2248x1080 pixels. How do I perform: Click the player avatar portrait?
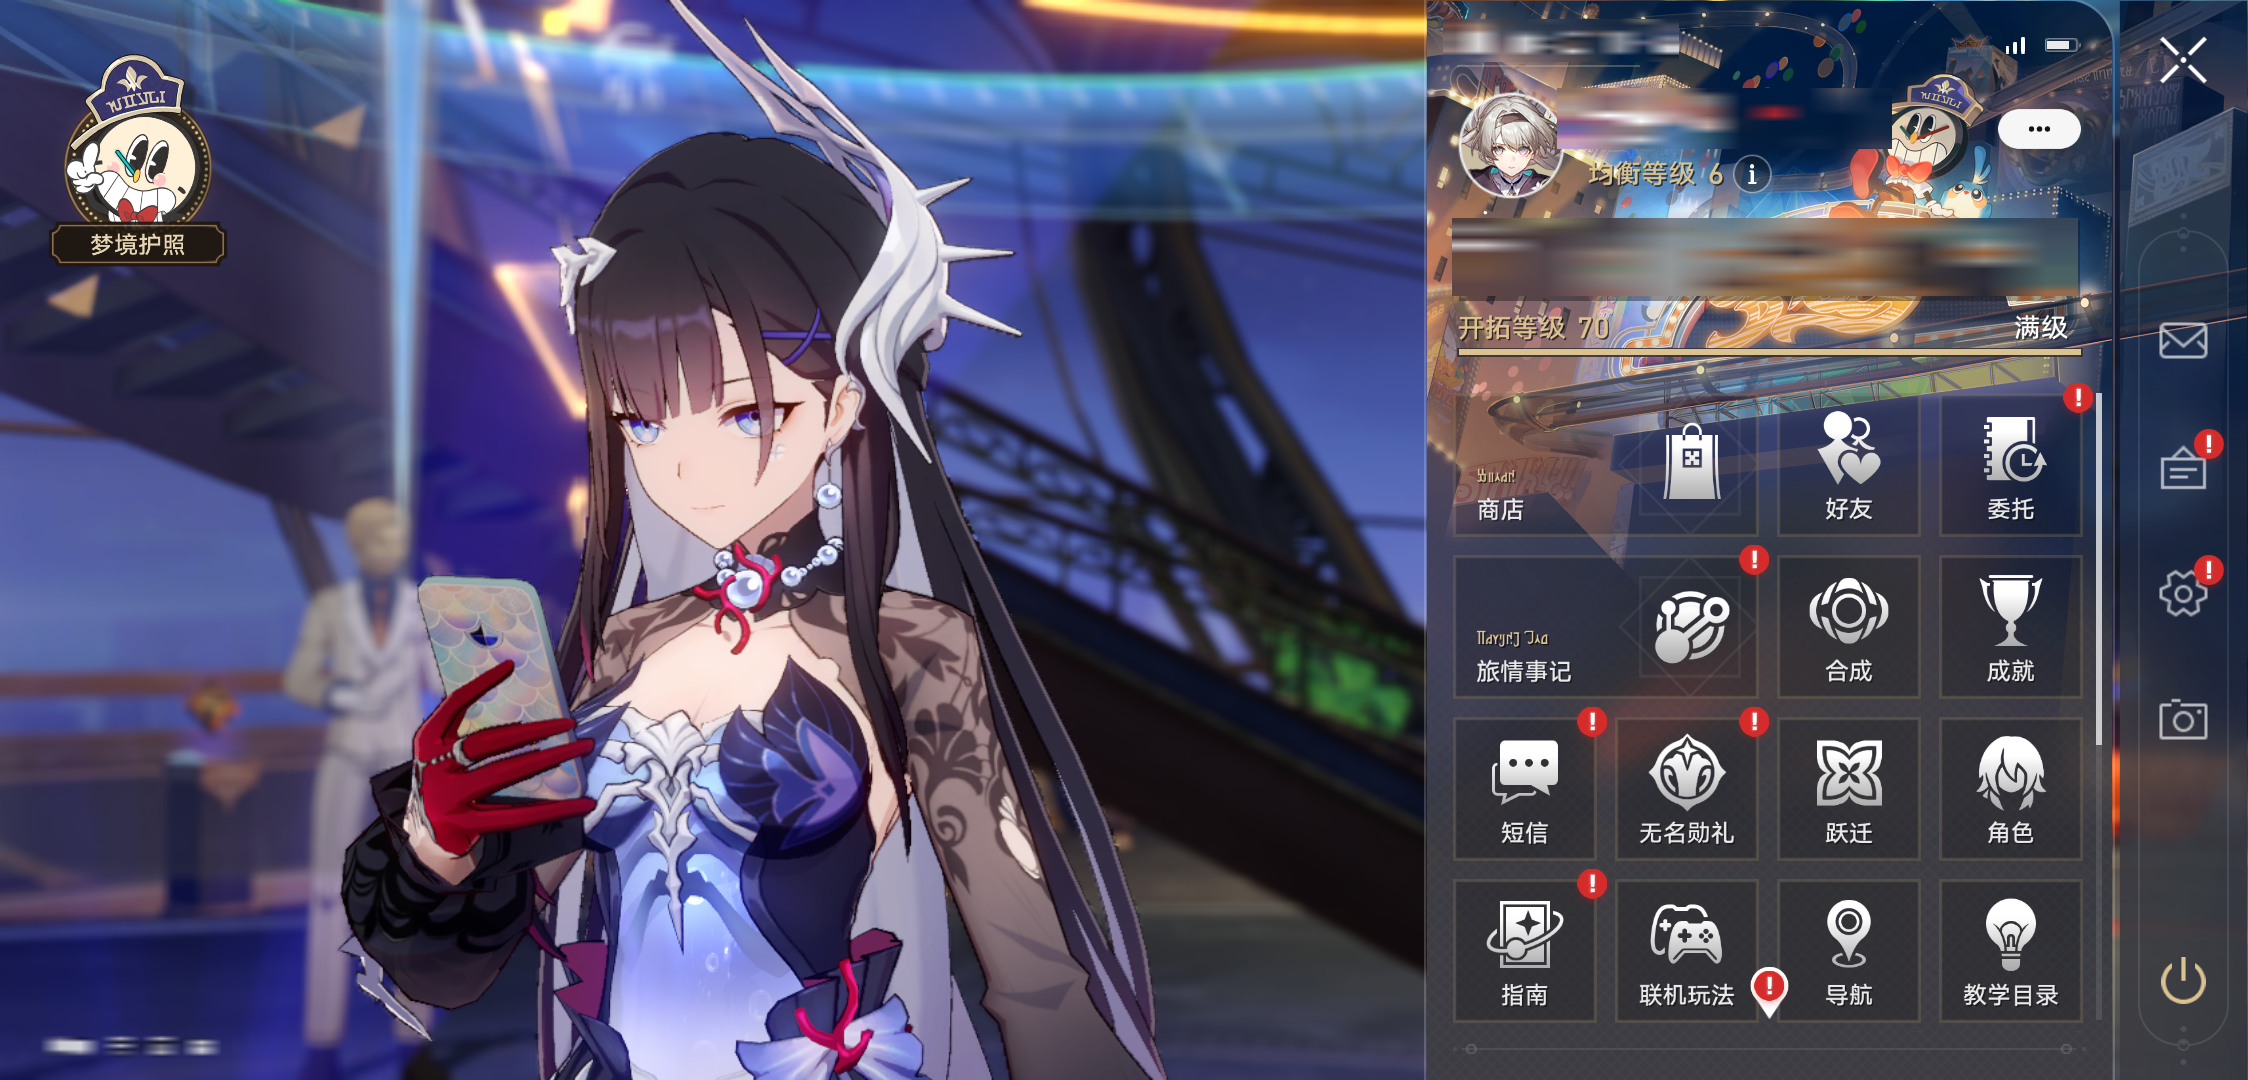pyautogui.click(x=1510, y=145)
